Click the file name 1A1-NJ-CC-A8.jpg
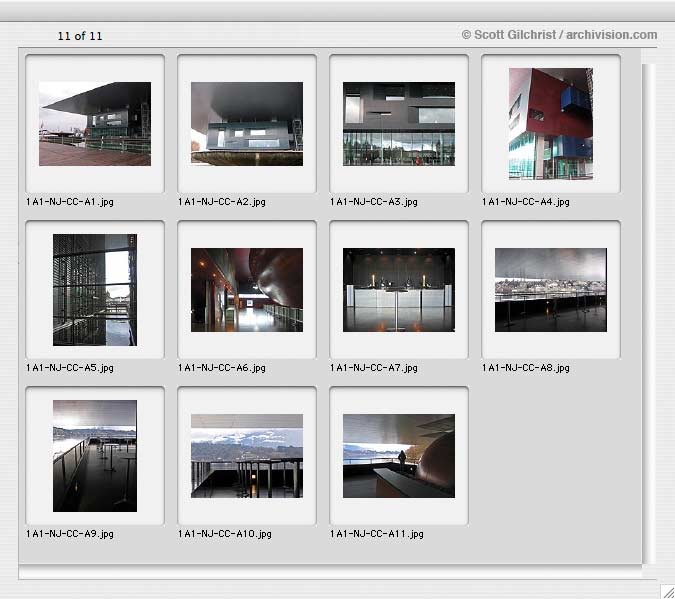Image resolution: width=675 pixels, height=599 pixels. click(x=526, y=368)
